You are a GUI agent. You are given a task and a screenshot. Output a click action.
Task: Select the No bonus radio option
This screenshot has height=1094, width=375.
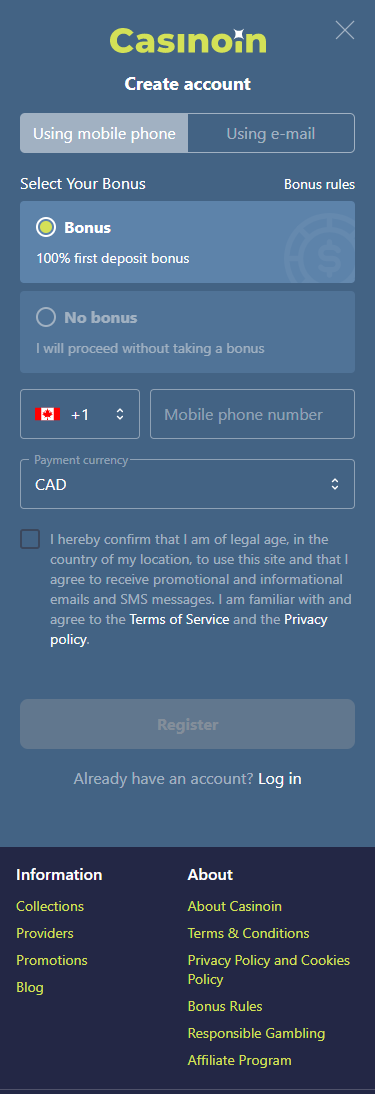46,317
